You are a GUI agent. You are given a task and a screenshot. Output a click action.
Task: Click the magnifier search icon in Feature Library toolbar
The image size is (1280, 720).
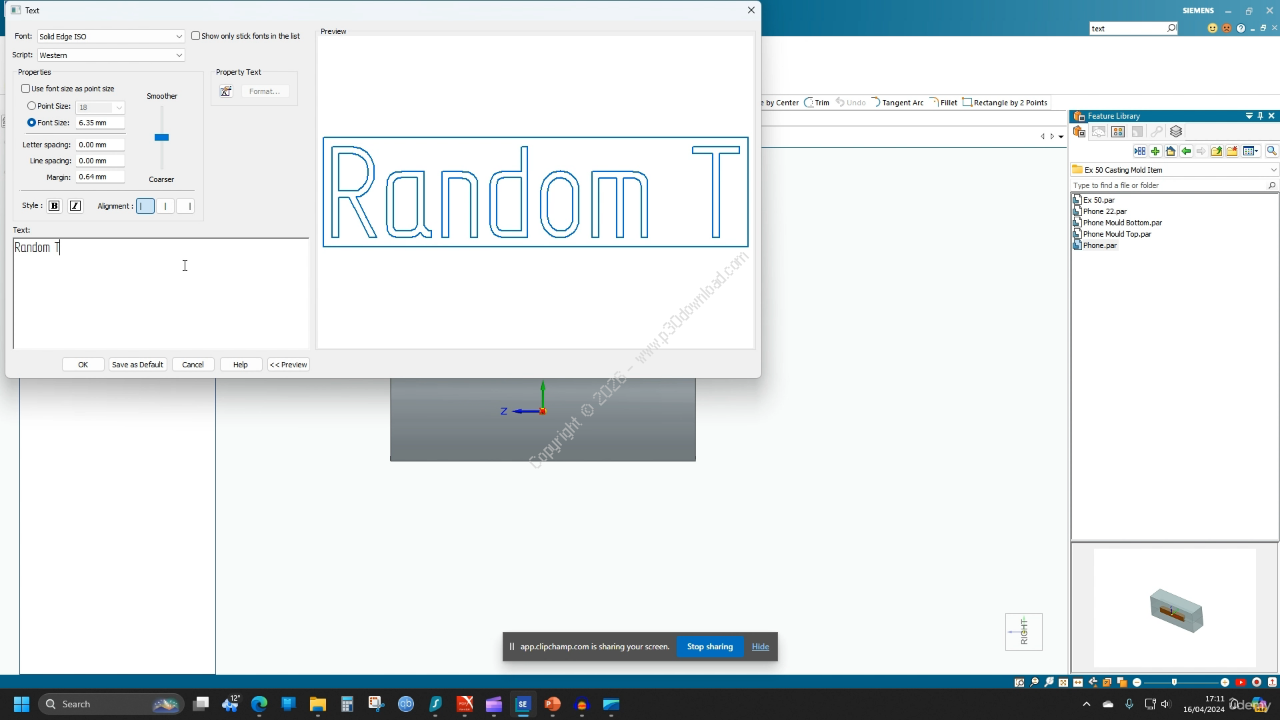tap(1271, 151)
